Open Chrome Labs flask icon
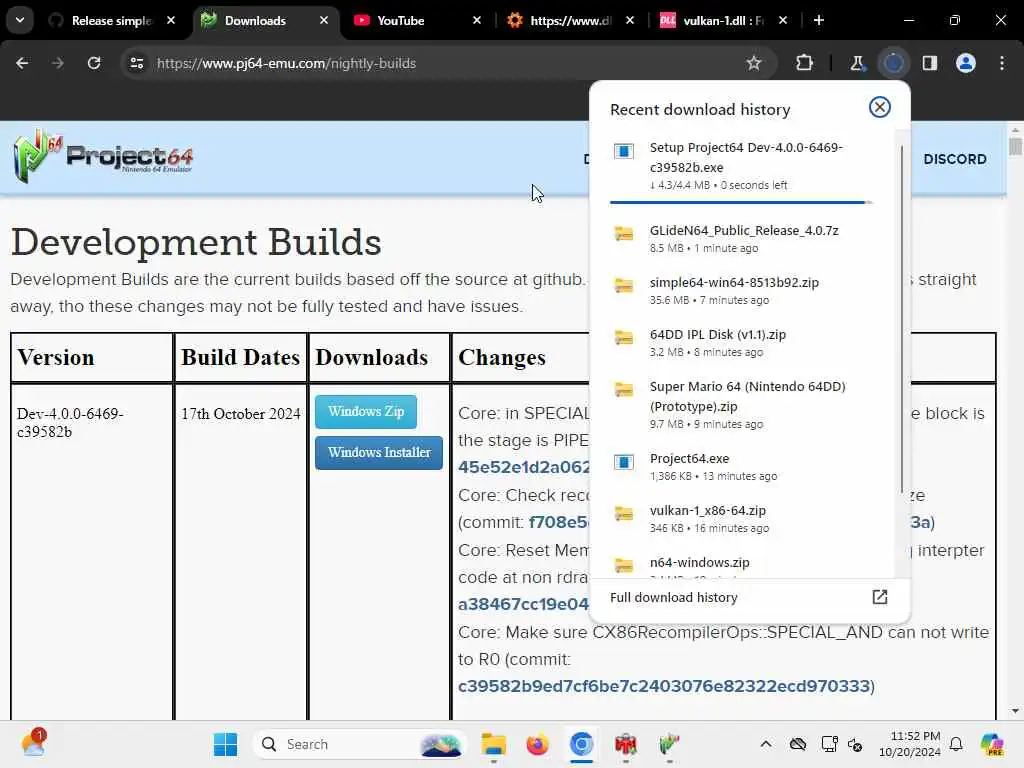1024x768 pixels. point(857,63)
